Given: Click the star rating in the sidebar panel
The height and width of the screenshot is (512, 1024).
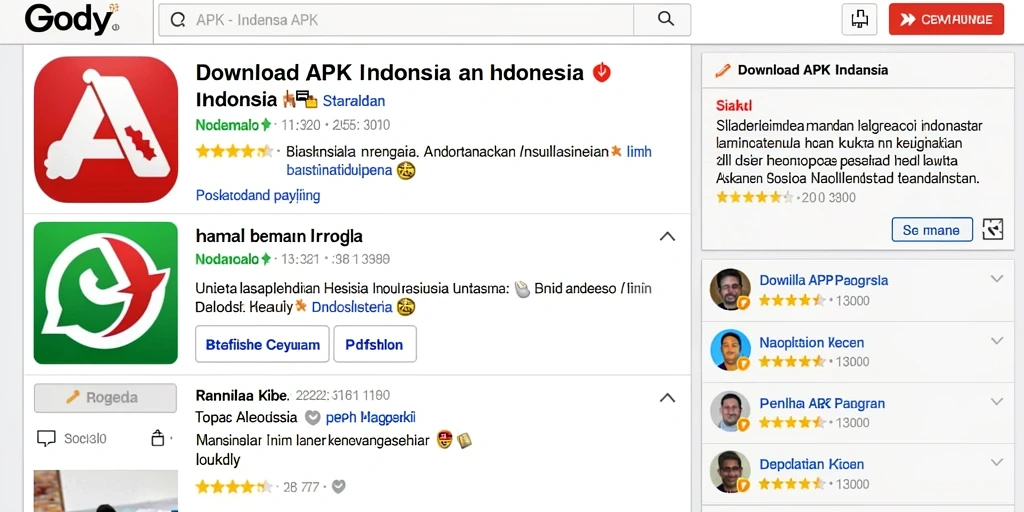Looking at the screenshot, I should coord(754,197).
